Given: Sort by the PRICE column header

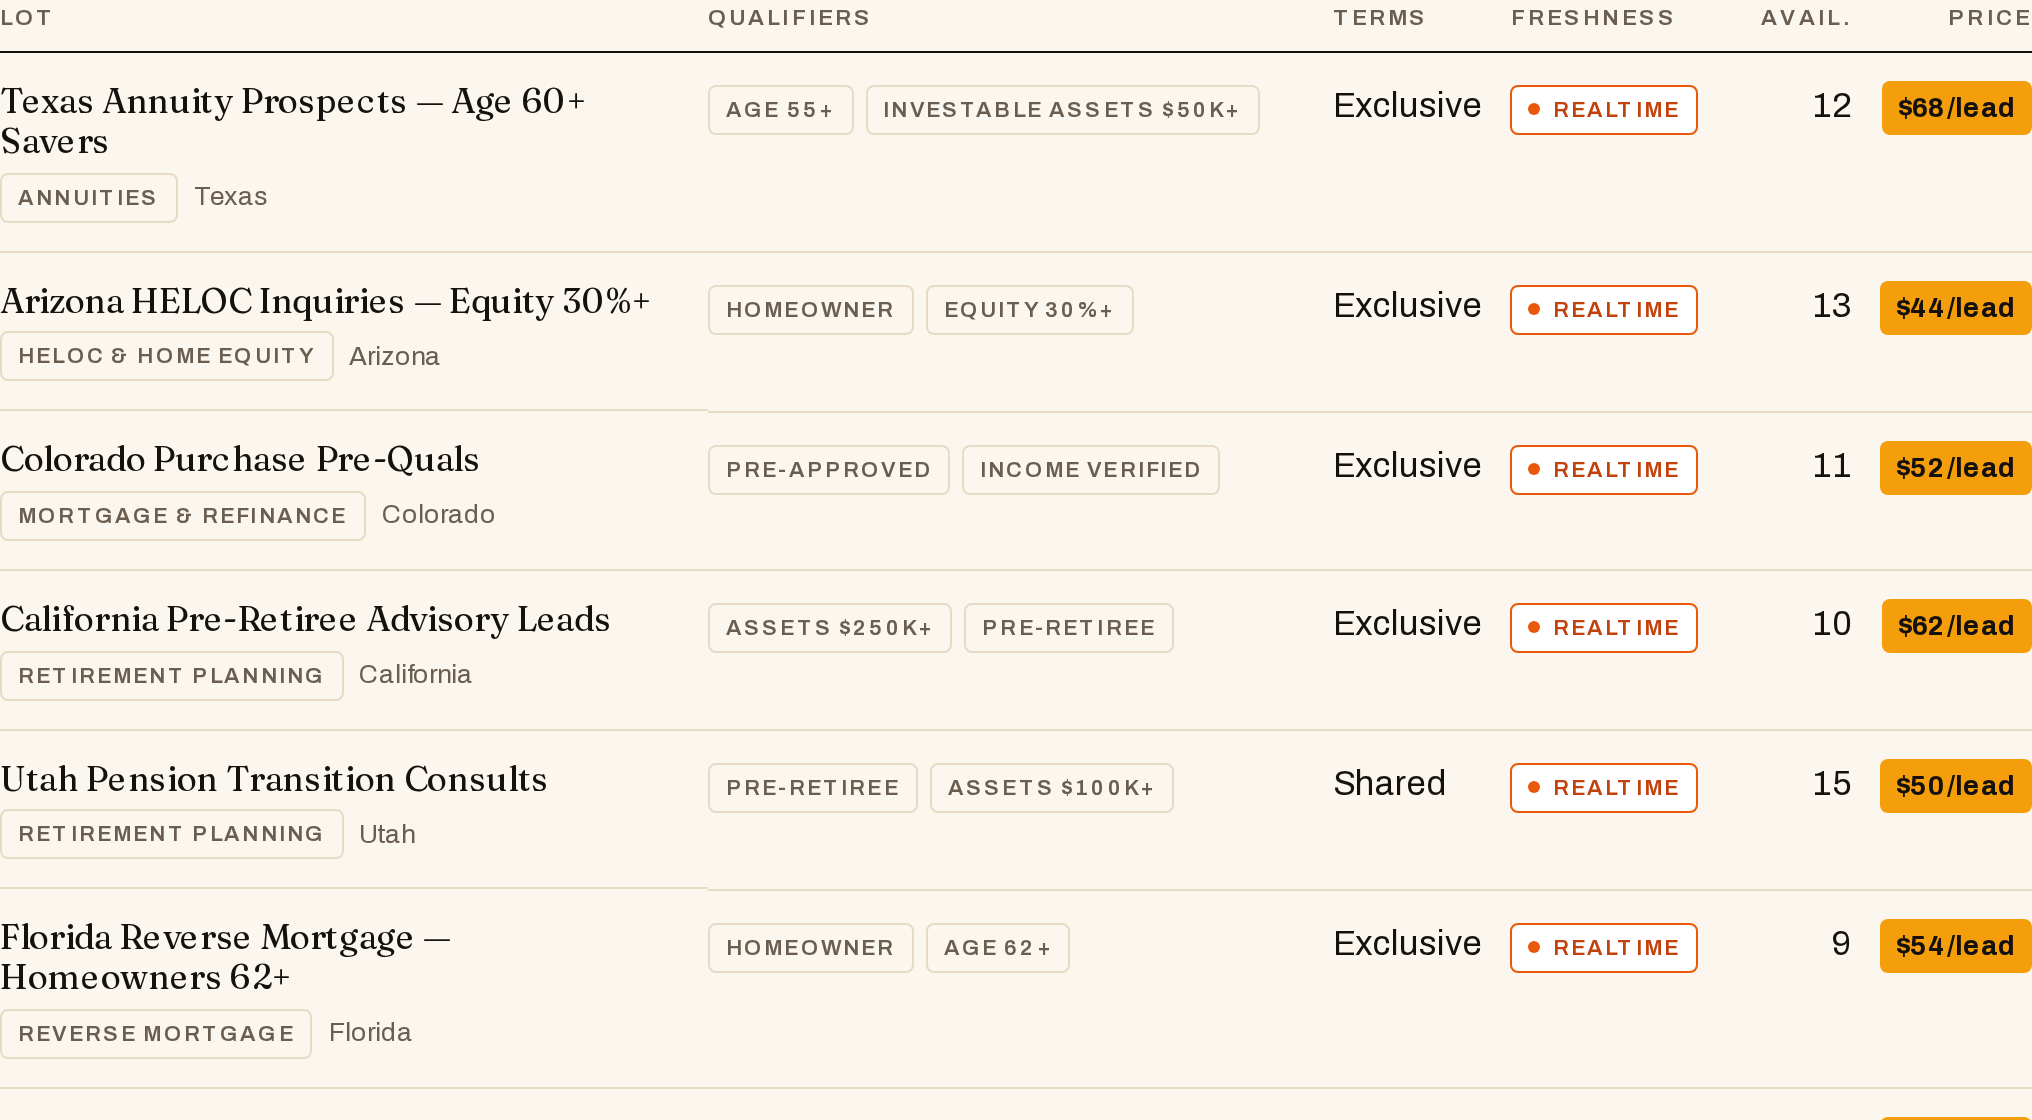Looking at the screenshot, I should tap(1989, 18).
